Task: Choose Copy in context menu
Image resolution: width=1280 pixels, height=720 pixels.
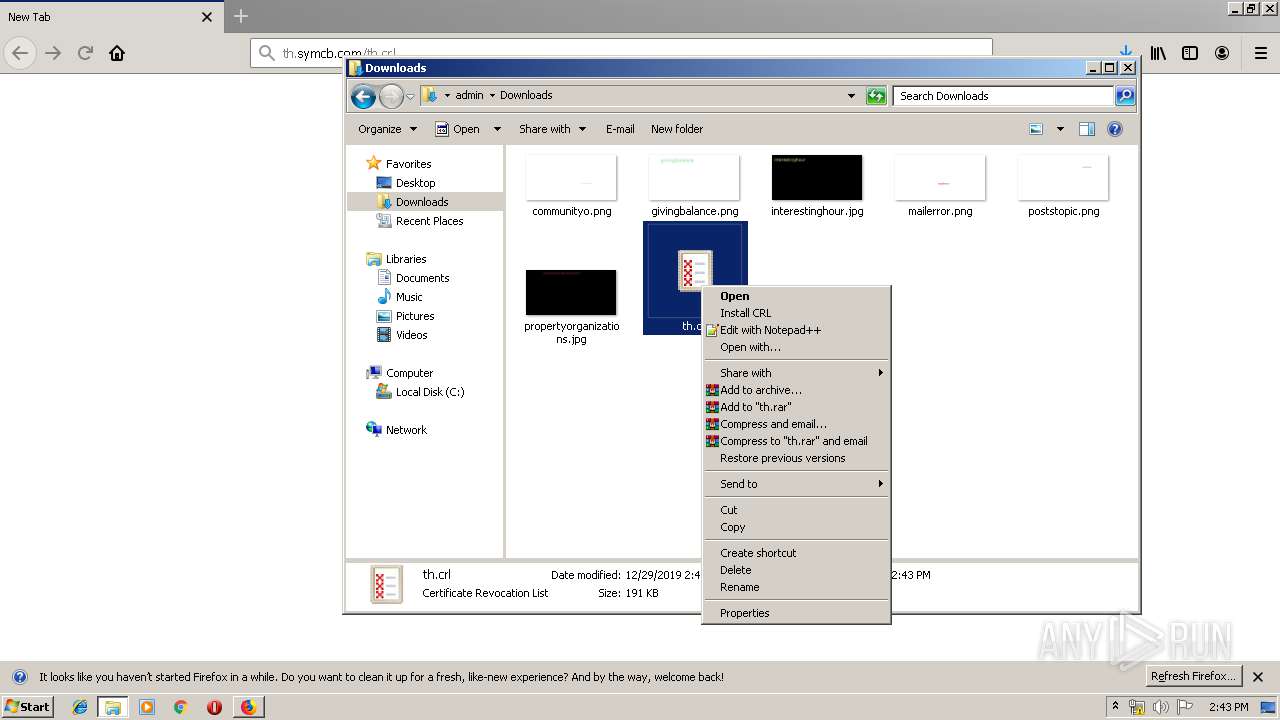Action: [796, 527]
